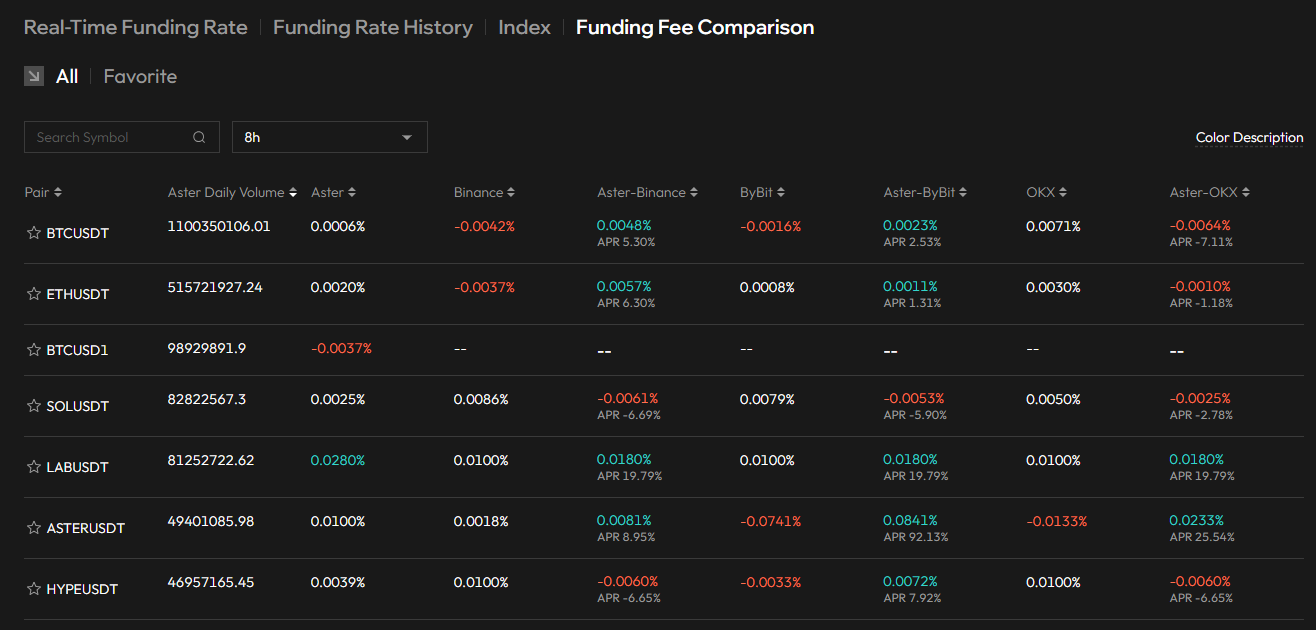This screenshot has height=630, width=1316.
Task: Sort by Aster Daily Volume arrows
Action: point(293,192)
